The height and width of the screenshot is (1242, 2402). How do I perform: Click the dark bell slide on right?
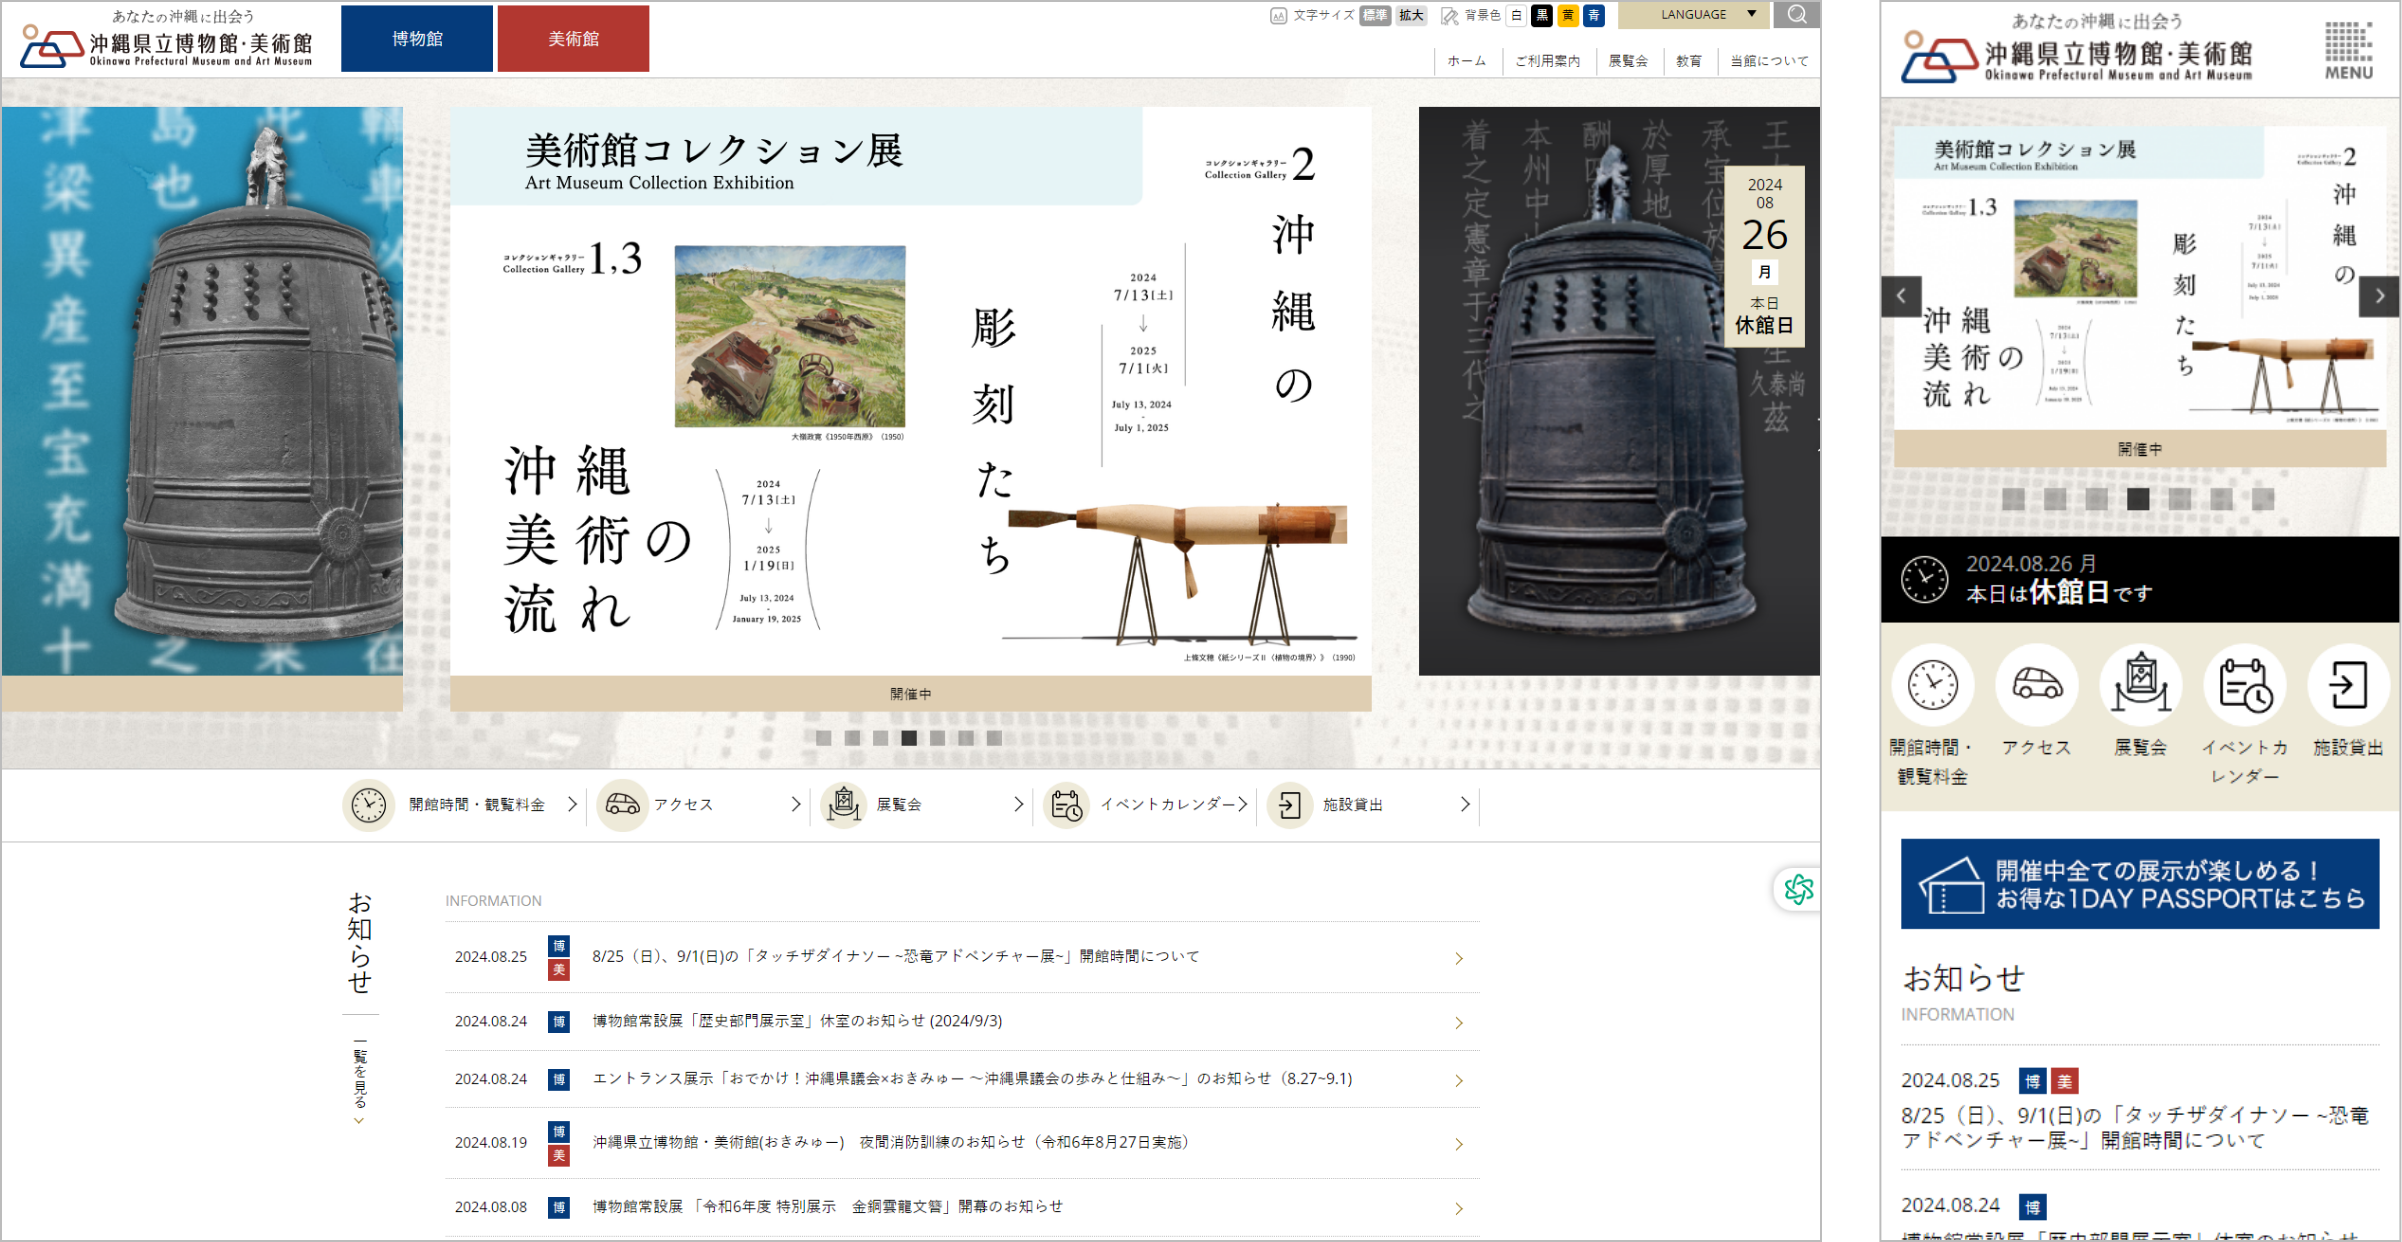(x=1619, y=391)
